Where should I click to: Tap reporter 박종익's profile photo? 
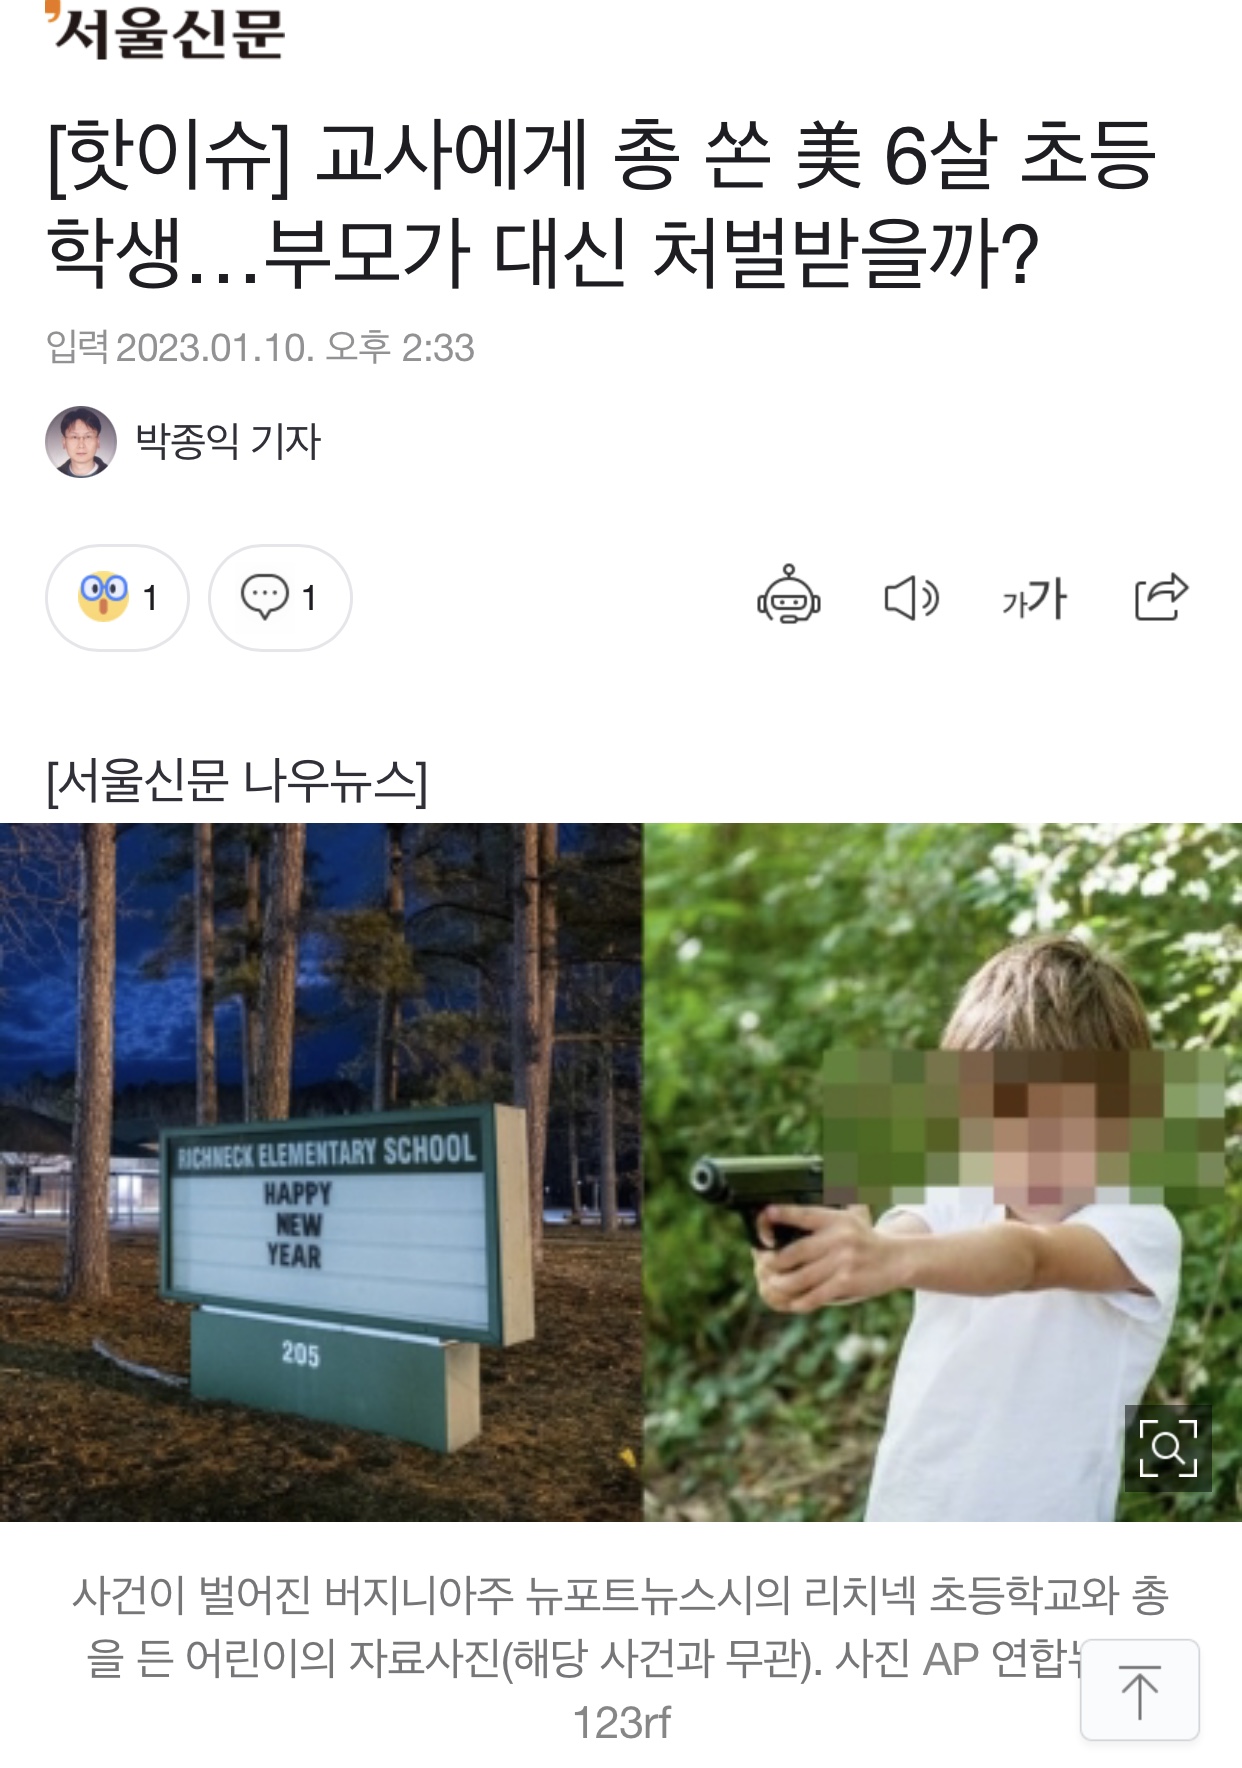(x=81, y=442)
